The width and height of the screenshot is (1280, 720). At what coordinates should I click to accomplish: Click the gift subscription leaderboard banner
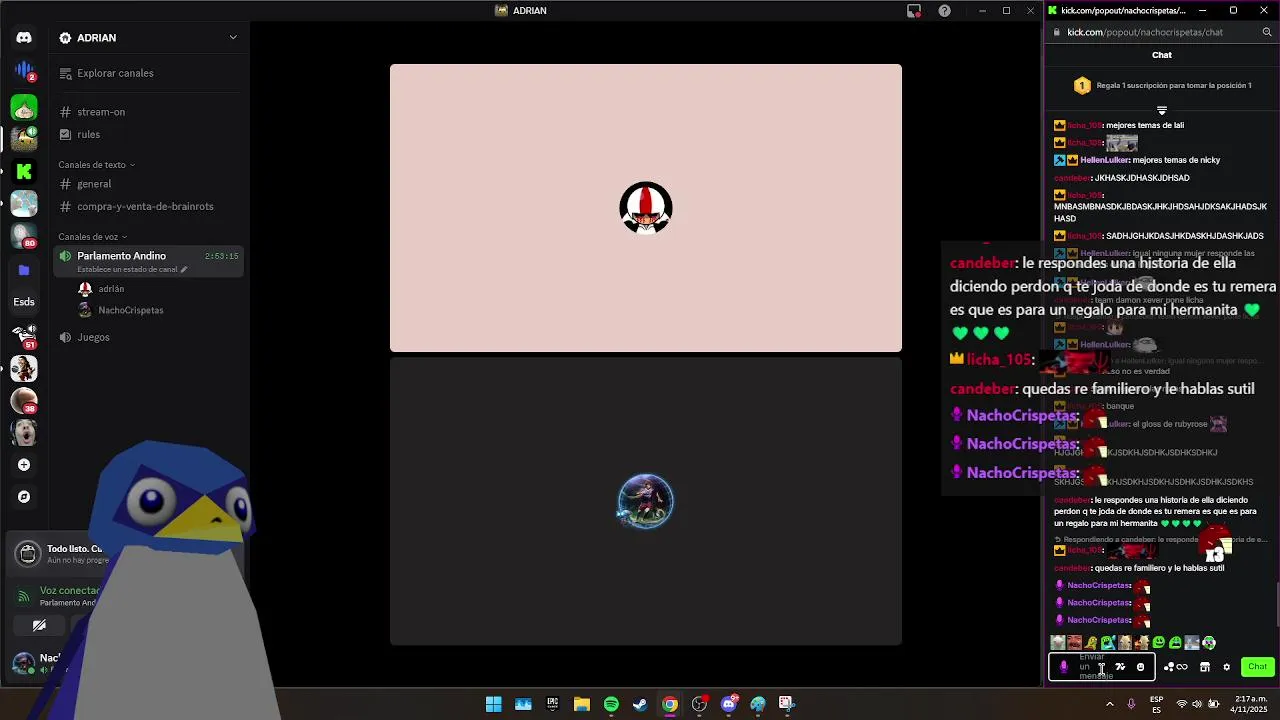[1162, 86]
